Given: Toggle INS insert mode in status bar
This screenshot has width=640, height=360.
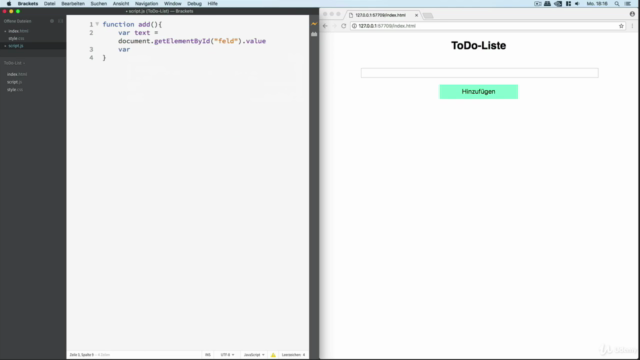Looking at the screenshot, I should (x=208, y=355).
